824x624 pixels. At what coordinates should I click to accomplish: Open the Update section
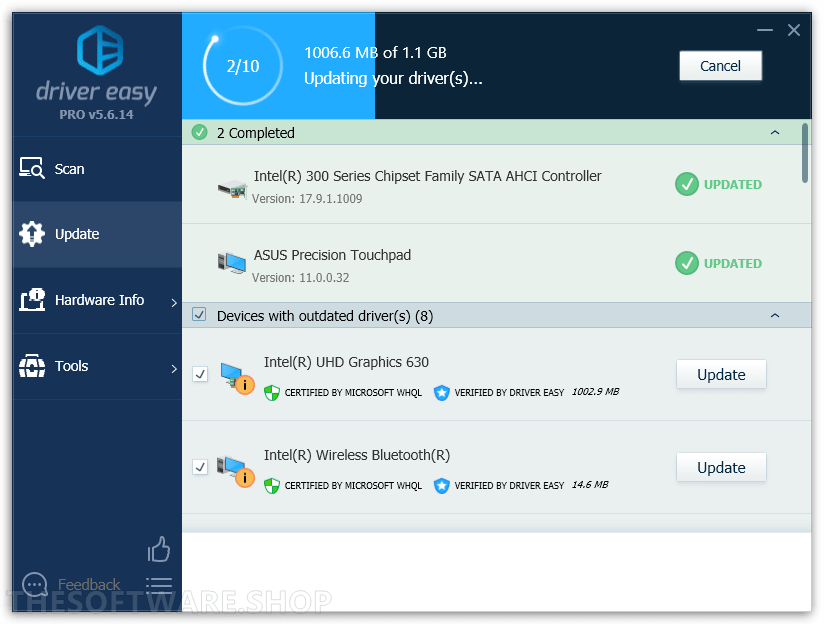pyautogui.click(x=97, y=234)
